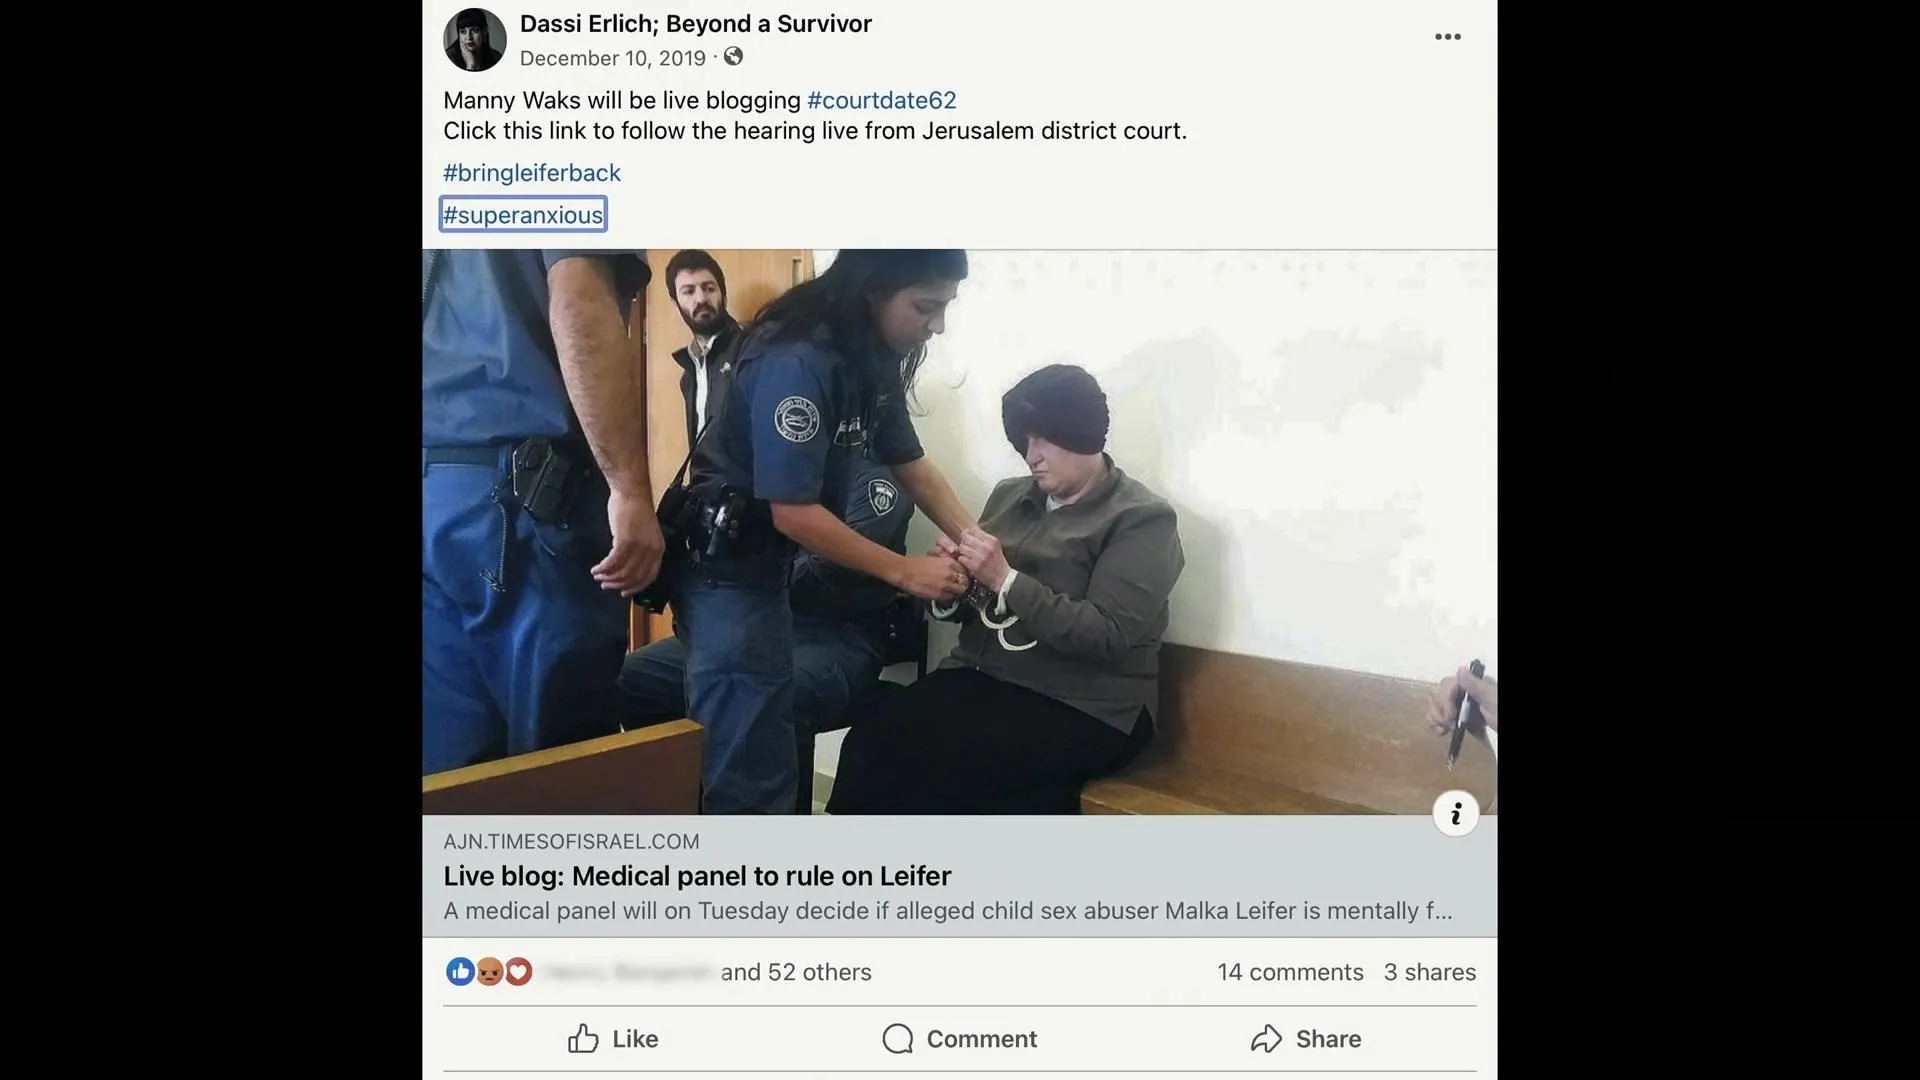Open Dassi Erlich; Beyond a Survivor page

click(x=695, y=24)
